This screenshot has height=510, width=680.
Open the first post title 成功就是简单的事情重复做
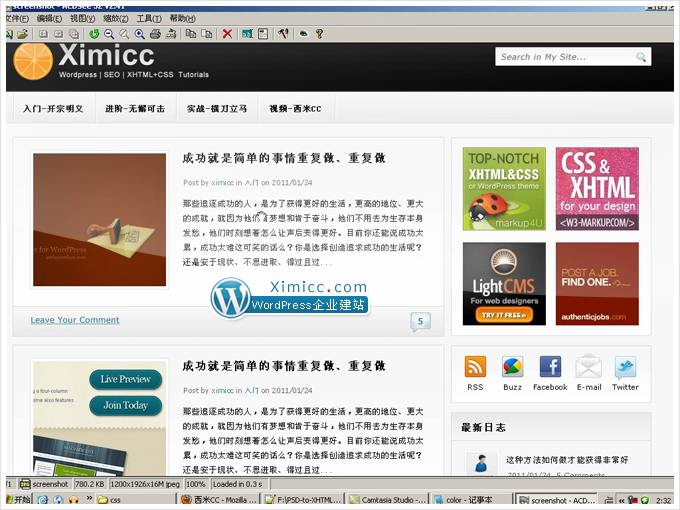[284, 158]
